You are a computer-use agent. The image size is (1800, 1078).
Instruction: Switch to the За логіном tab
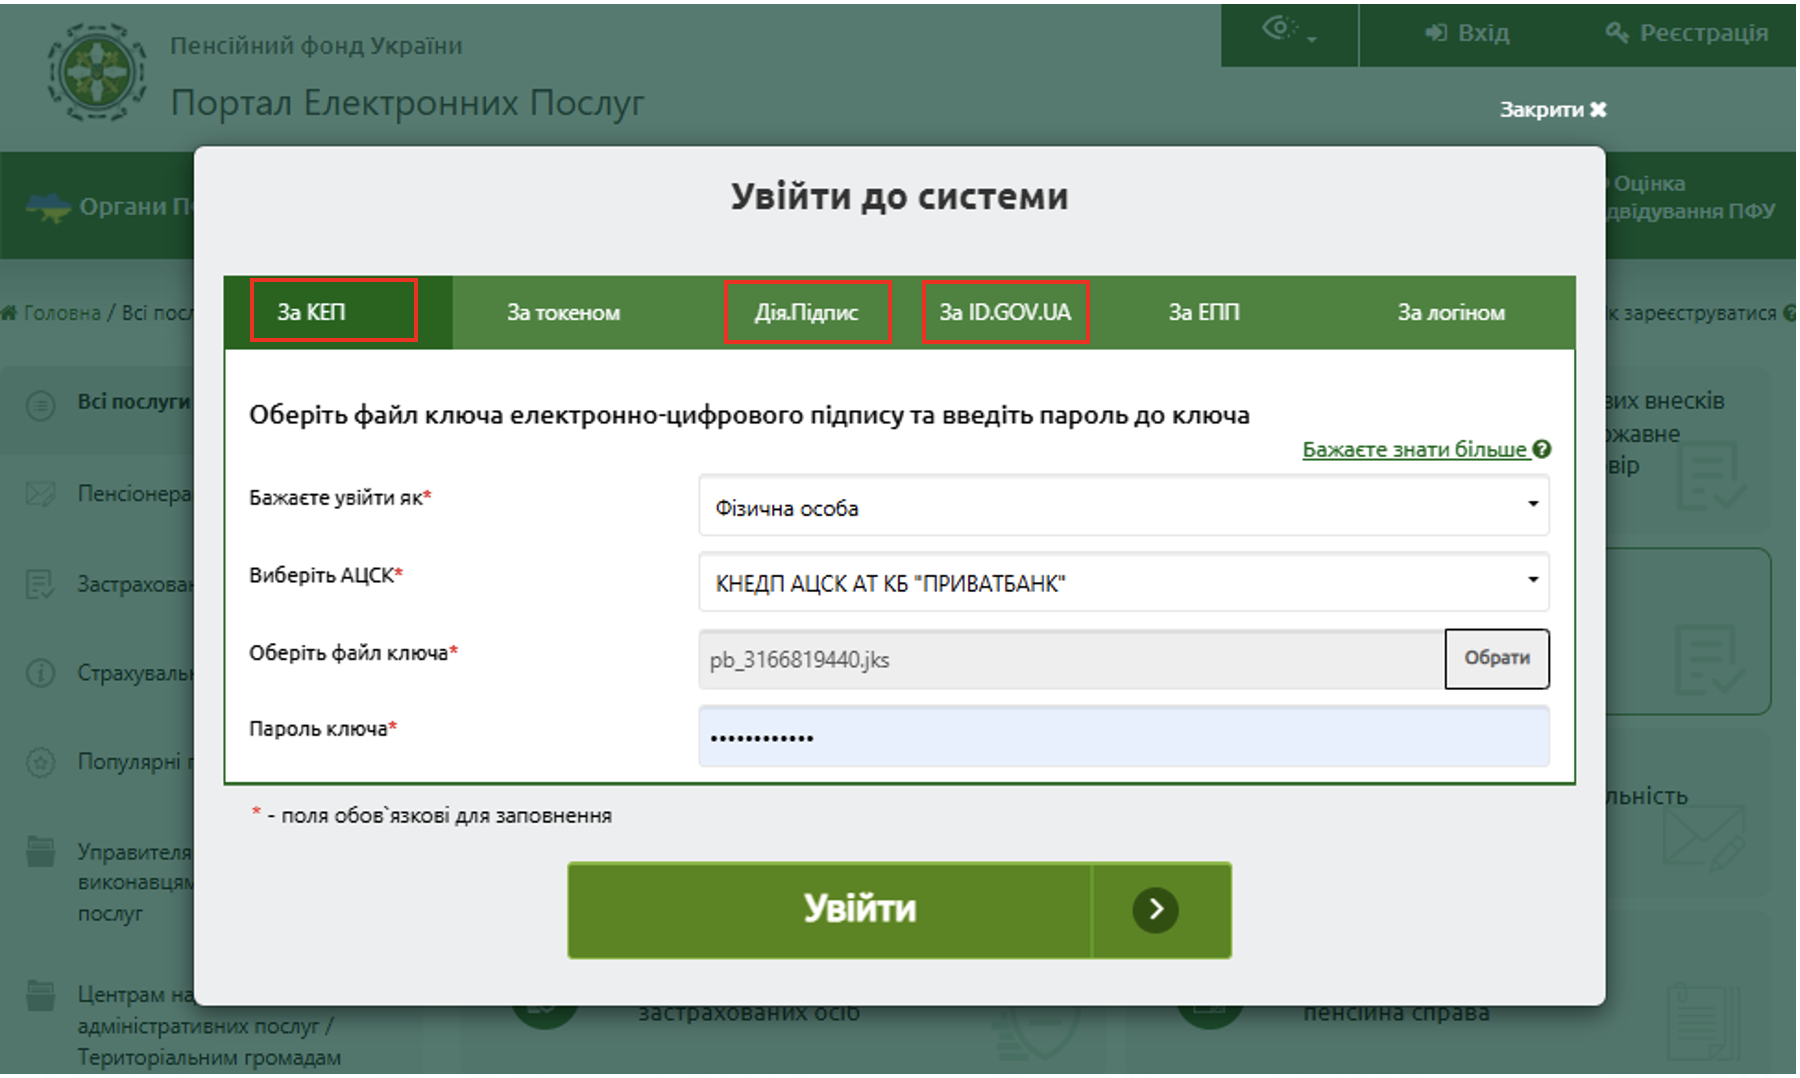pos(1450,313)
